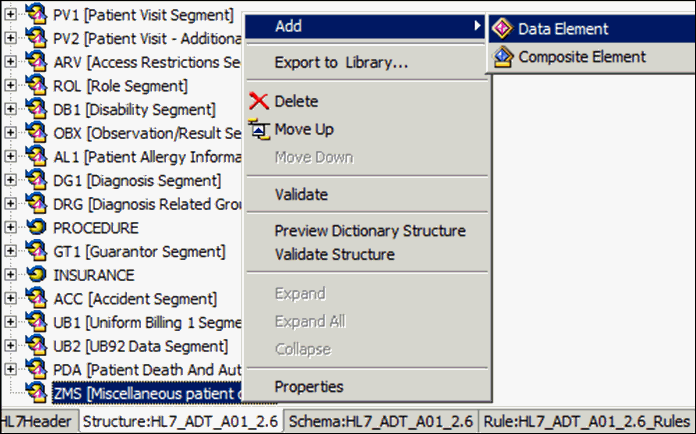Screen dimensions: 696x434
Task: Click the Data Element diamond icon
Action: [x=502, y=29]
